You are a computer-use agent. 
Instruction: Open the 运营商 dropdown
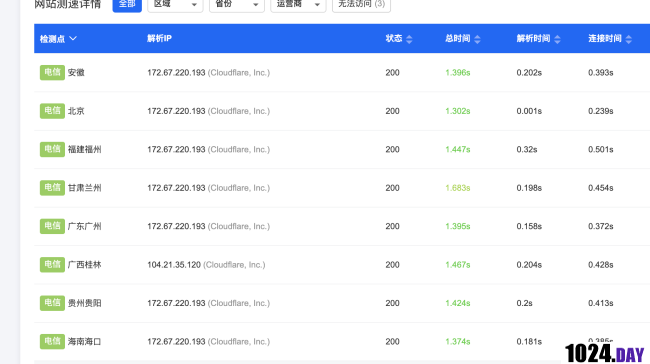(298, 5)
